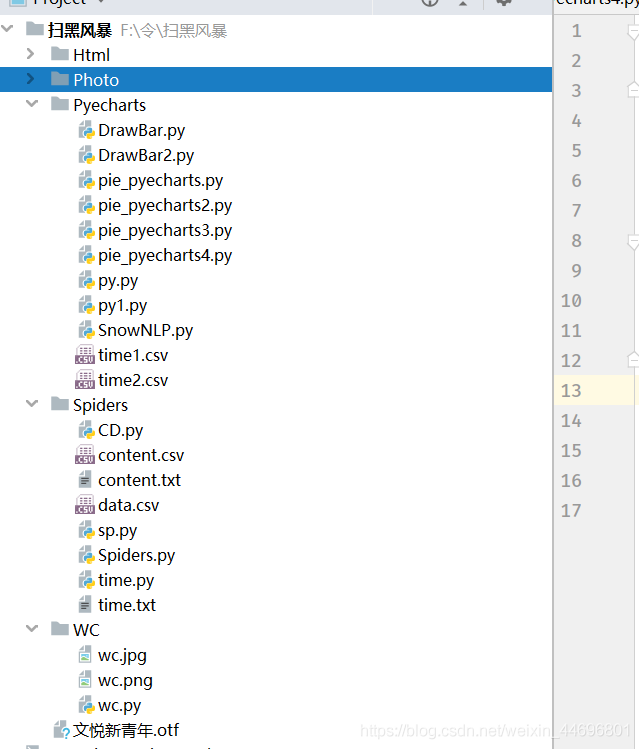
Task: Click the pie_pyecharts4.py file icon
Action: pos(86,255)
